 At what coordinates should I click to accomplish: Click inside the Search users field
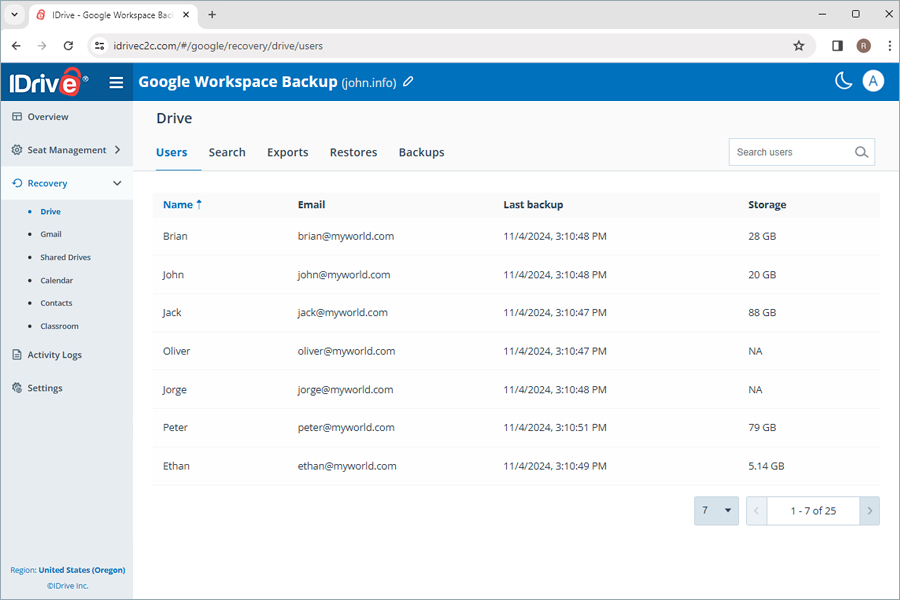790,152
